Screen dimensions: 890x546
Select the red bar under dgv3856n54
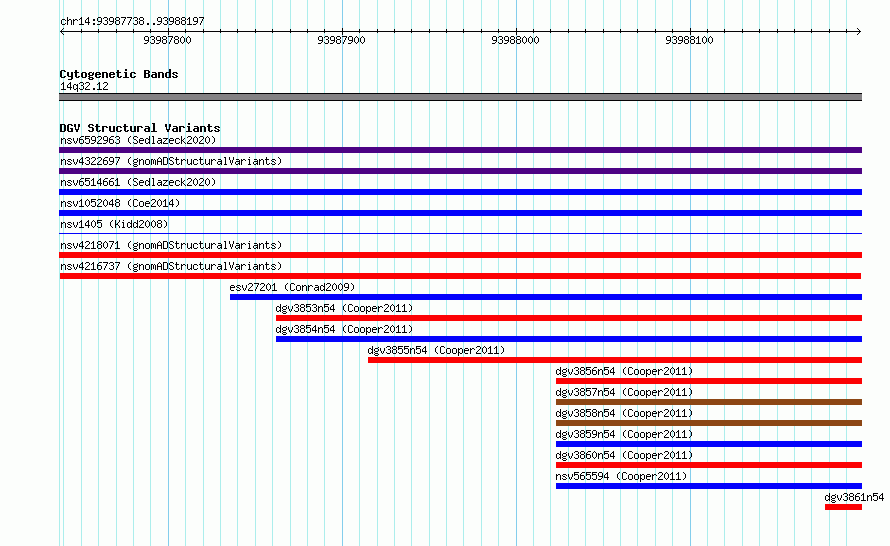(709, 381)
